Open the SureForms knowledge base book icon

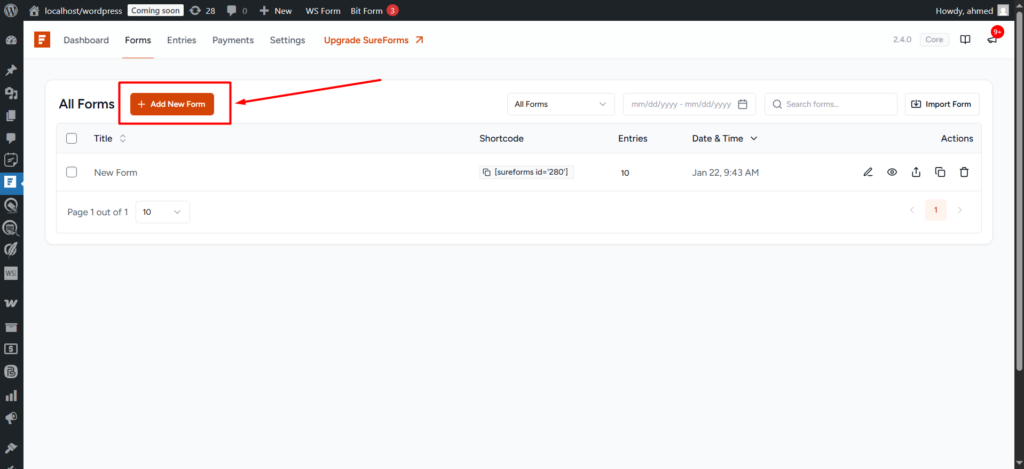pyautogui.click(x=965, y=40)
